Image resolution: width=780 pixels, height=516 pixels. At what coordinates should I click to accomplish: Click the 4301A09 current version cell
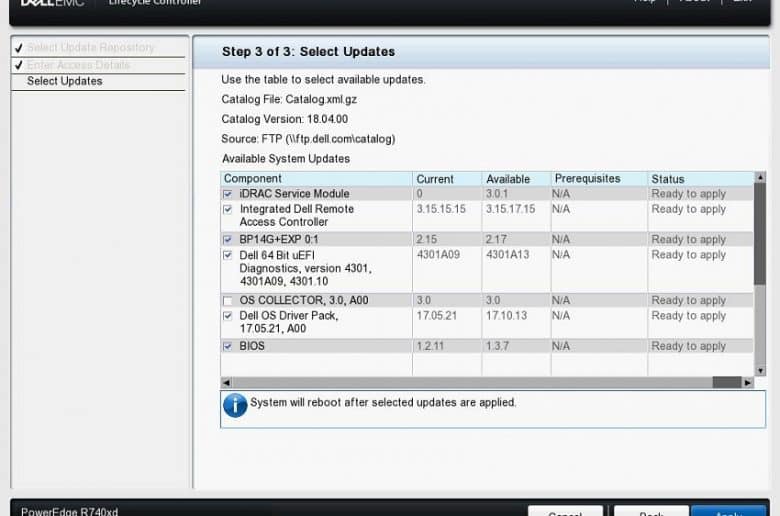pos(438,255)
